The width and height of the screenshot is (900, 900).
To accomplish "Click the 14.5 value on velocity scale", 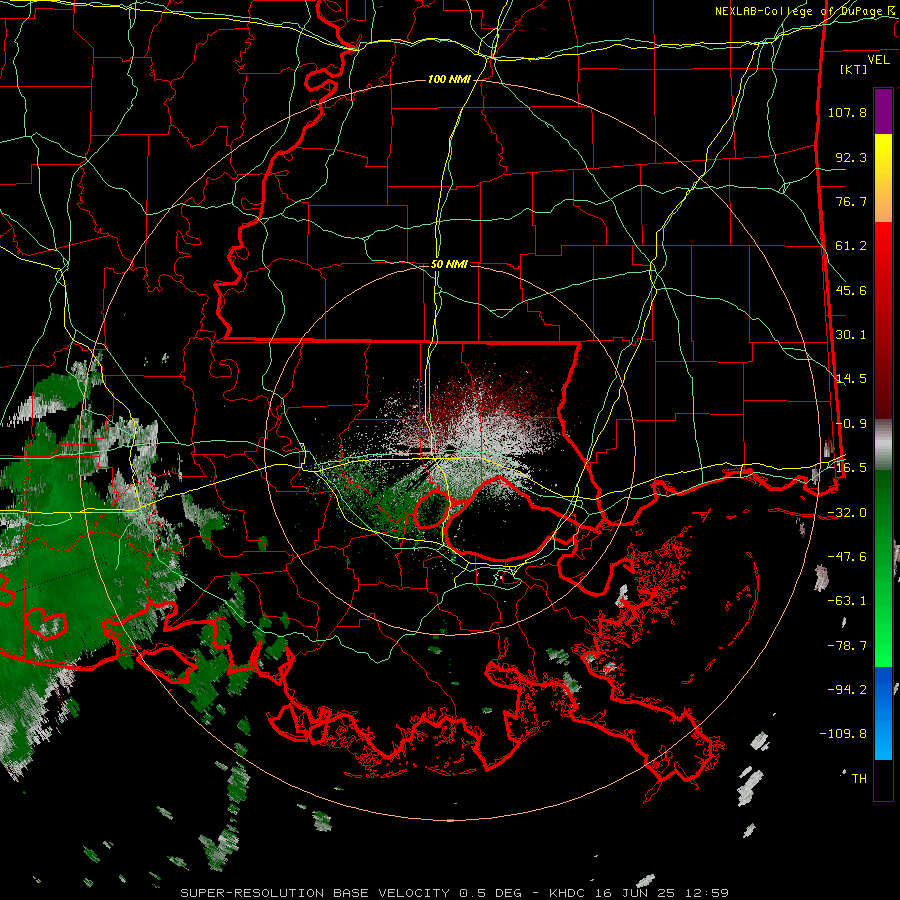I will 851,379.
